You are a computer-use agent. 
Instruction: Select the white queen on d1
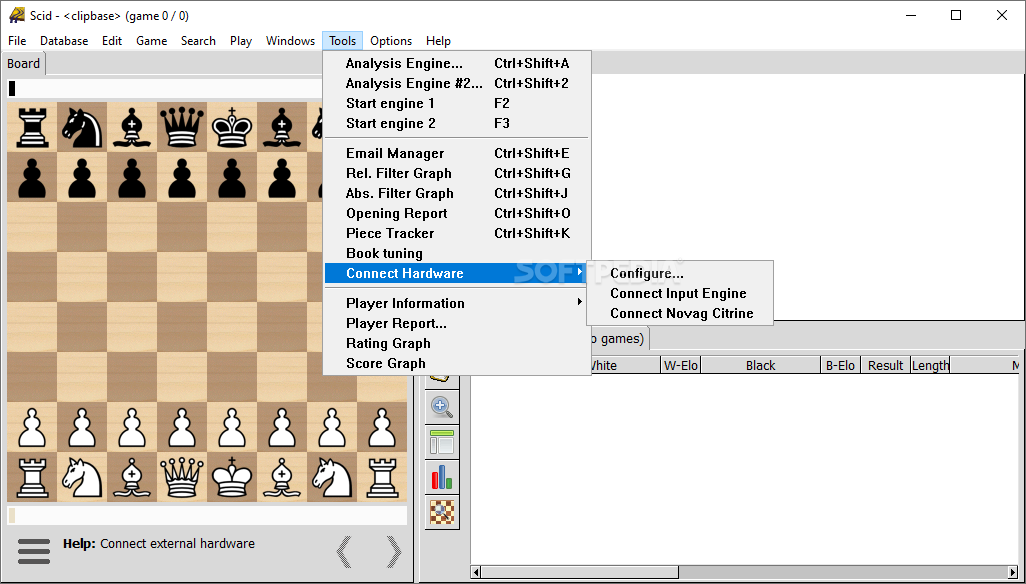[x=182, y=477]
